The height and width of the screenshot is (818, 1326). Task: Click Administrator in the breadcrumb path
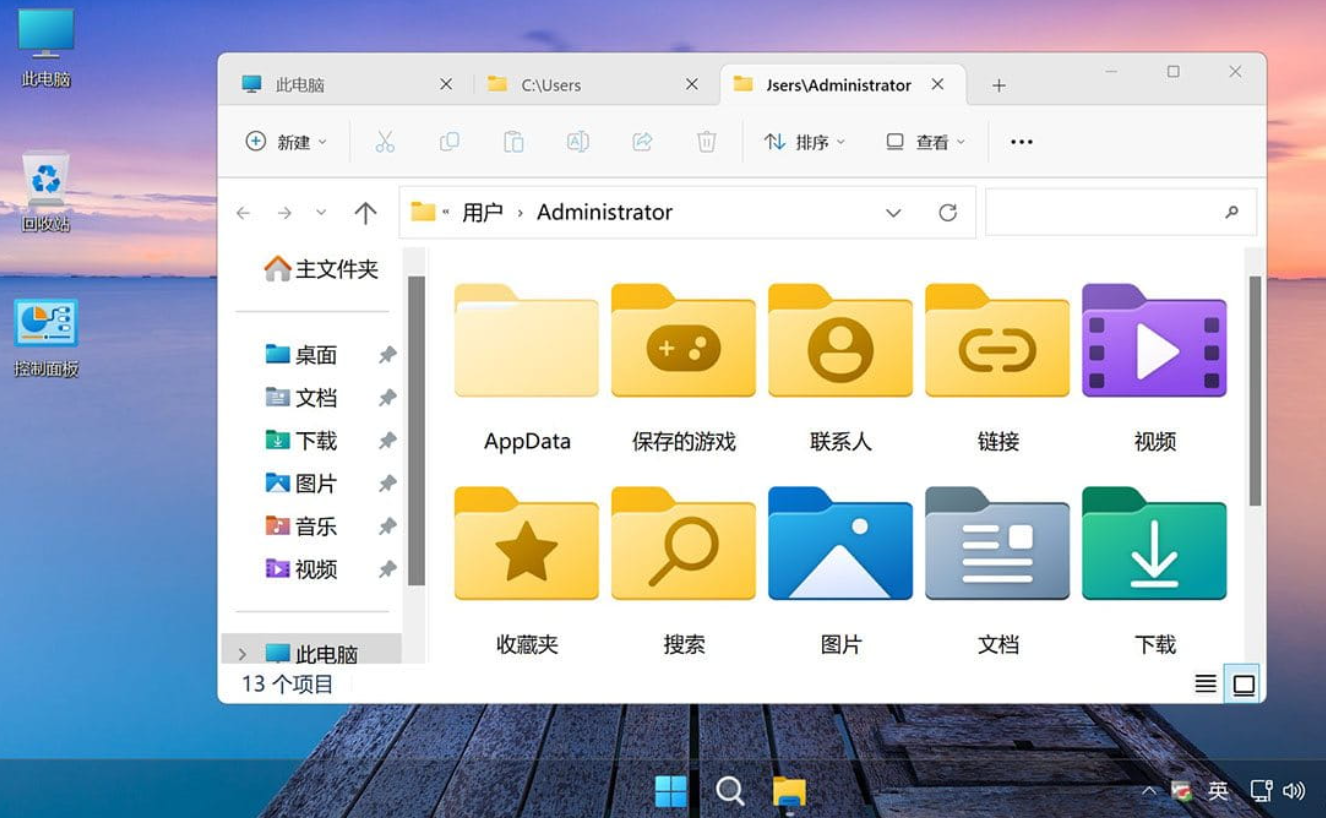tap(604, 212)
